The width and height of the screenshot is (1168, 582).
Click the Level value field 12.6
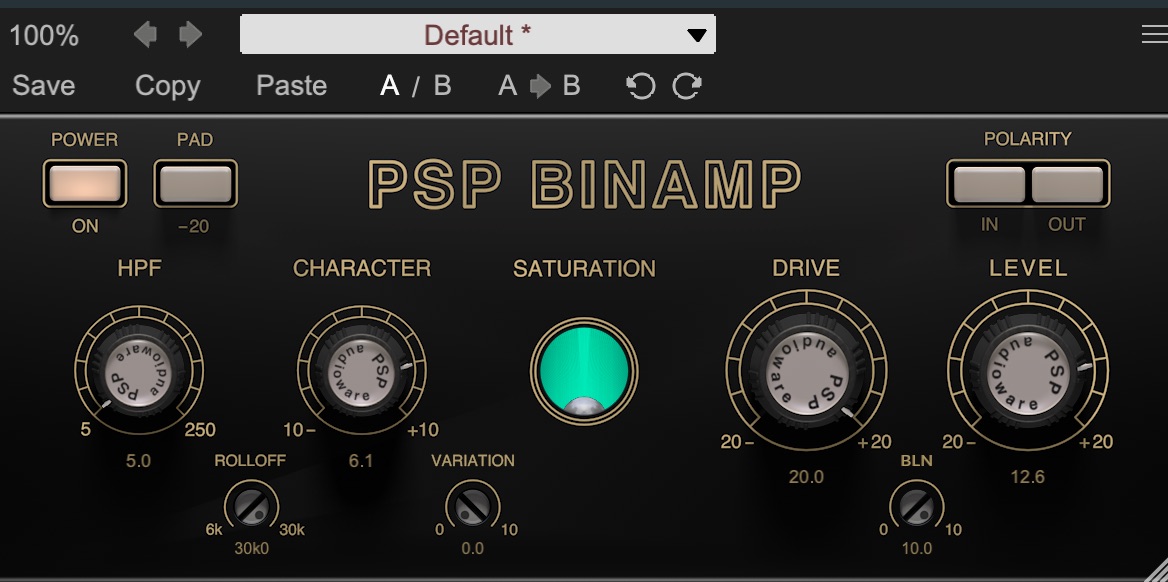[1027, 477]
